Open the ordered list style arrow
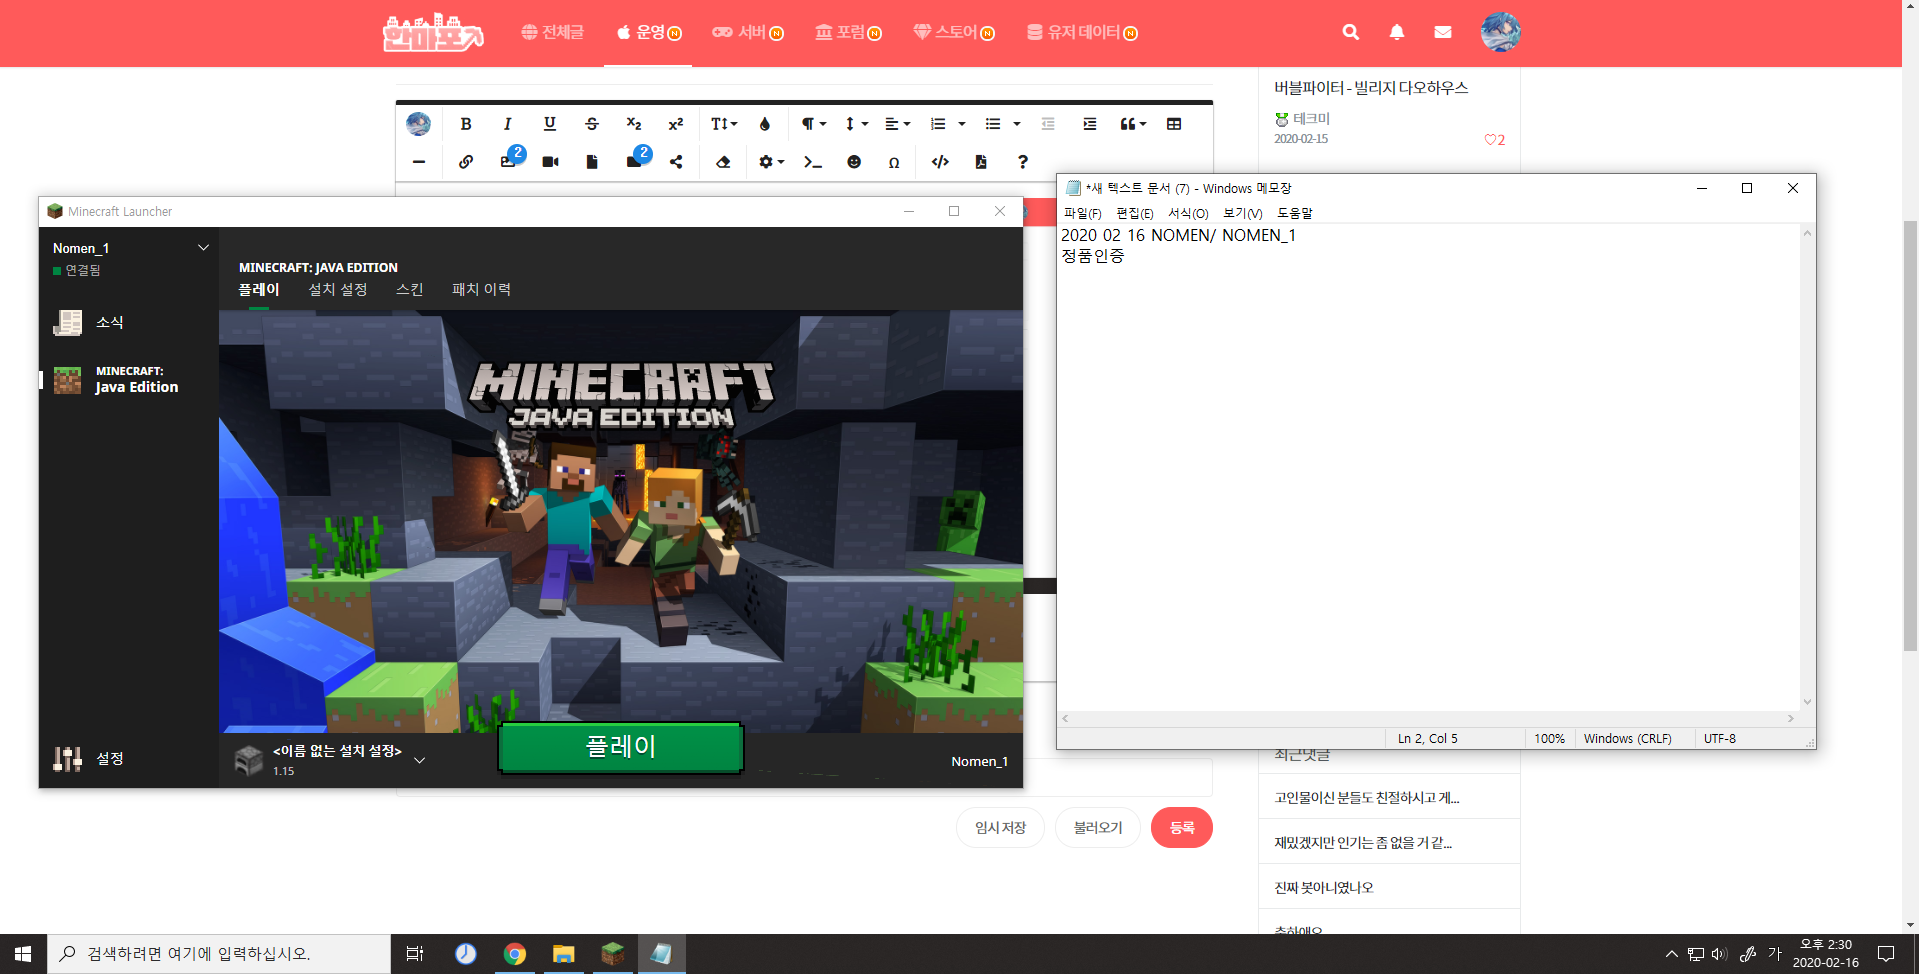The image size is (1919, 974). point(962,124)
